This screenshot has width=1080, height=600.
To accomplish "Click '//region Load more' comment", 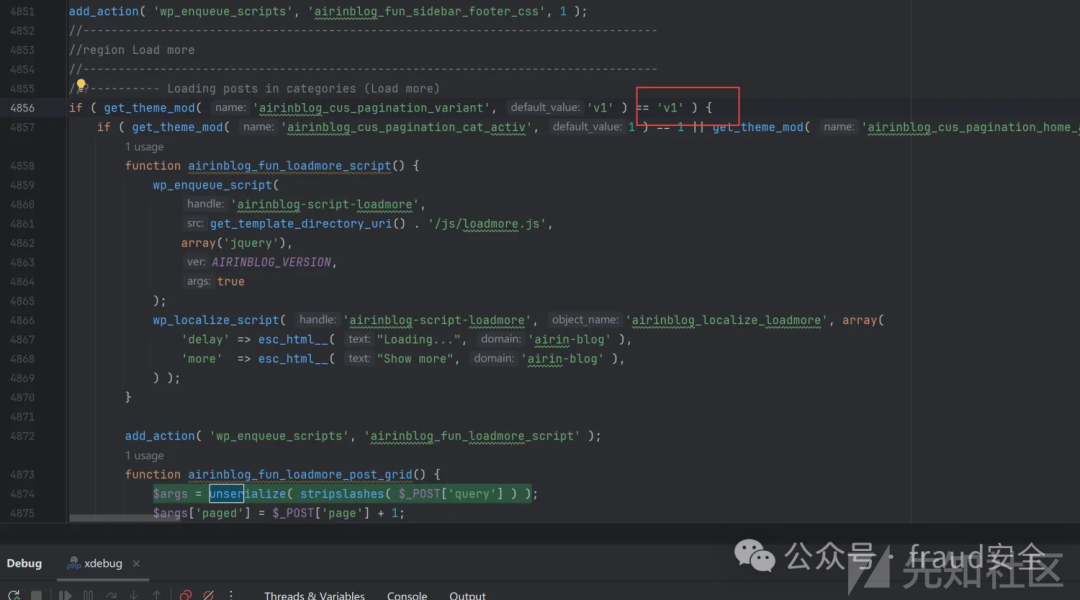I will point(132,50).
